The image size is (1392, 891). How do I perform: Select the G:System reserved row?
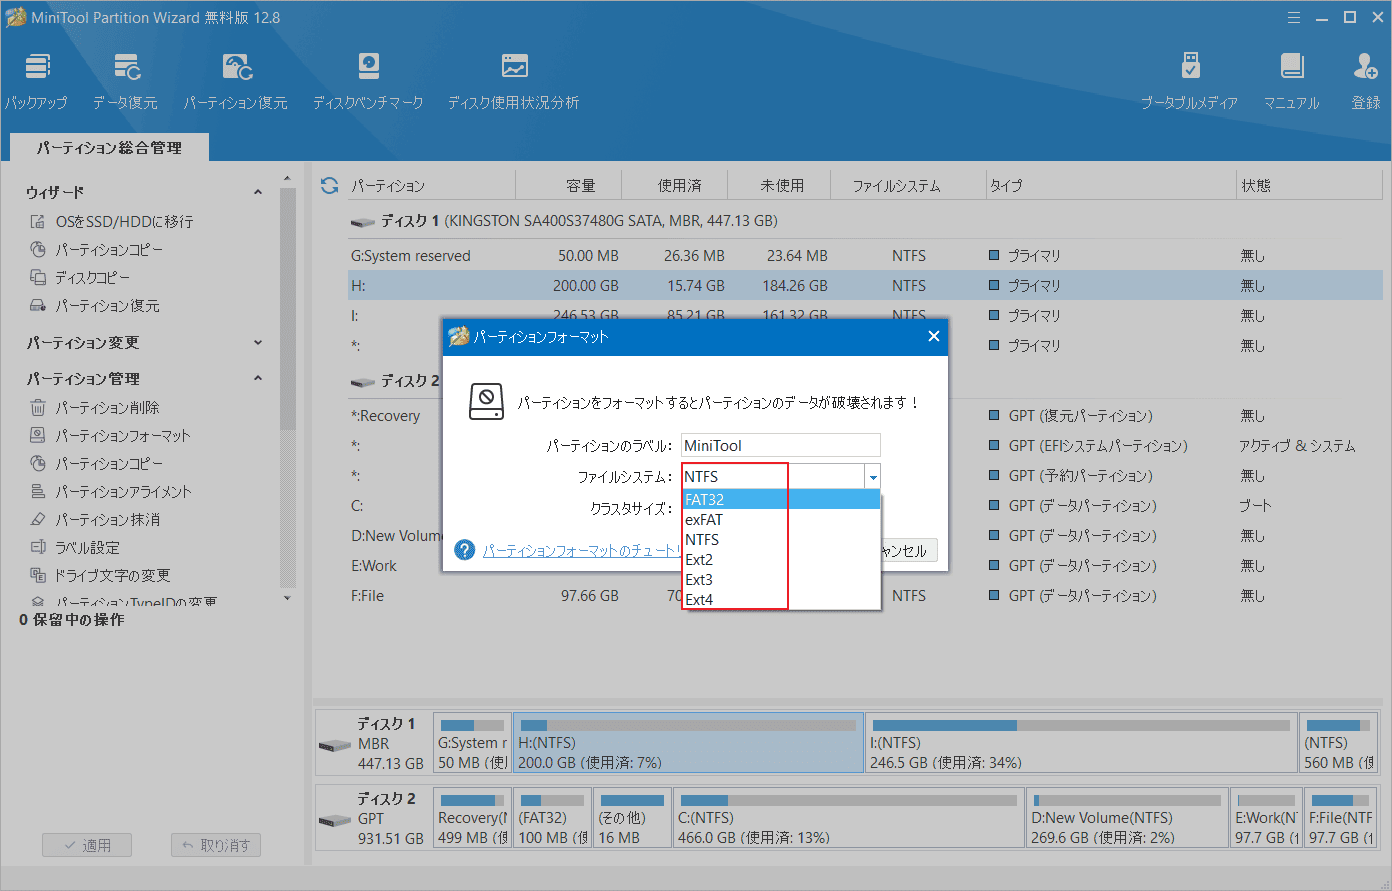tap(865, 255)
